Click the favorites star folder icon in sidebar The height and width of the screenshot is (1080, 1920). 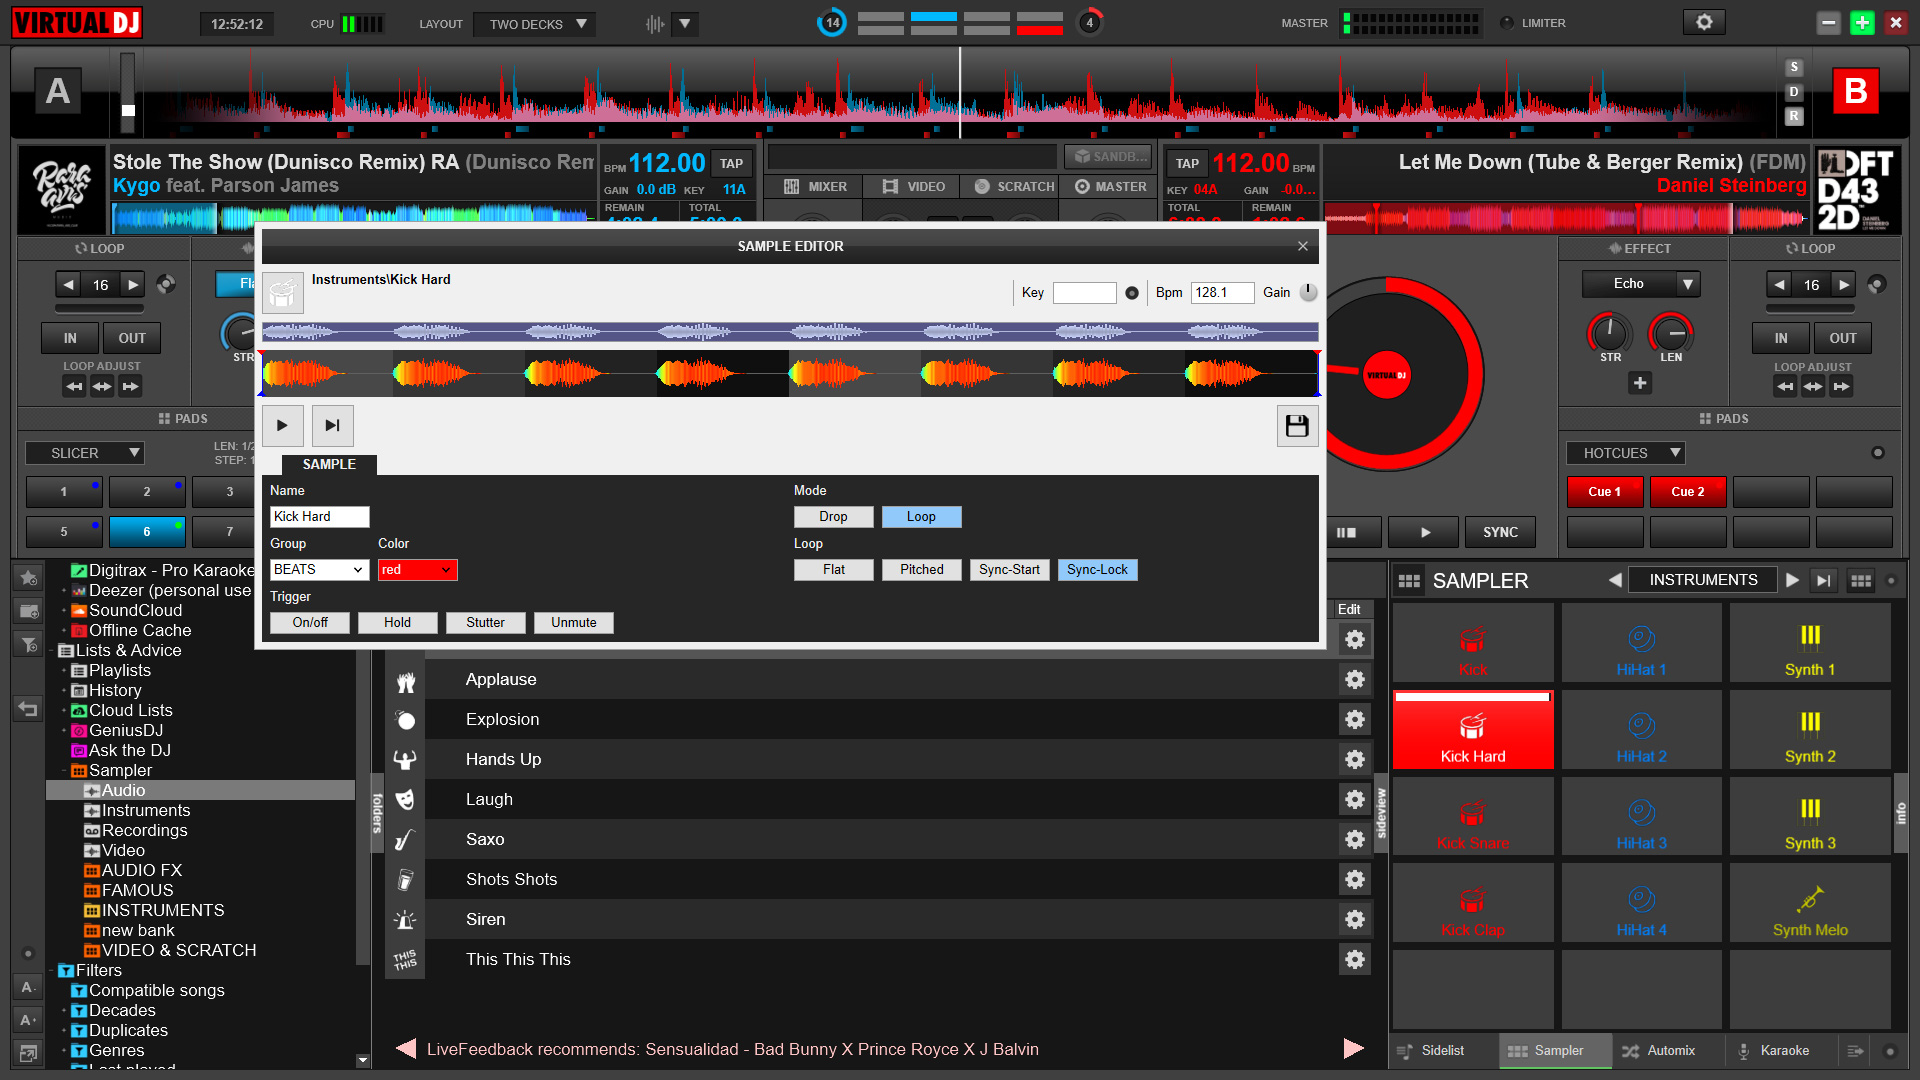(x=28, y=577)
